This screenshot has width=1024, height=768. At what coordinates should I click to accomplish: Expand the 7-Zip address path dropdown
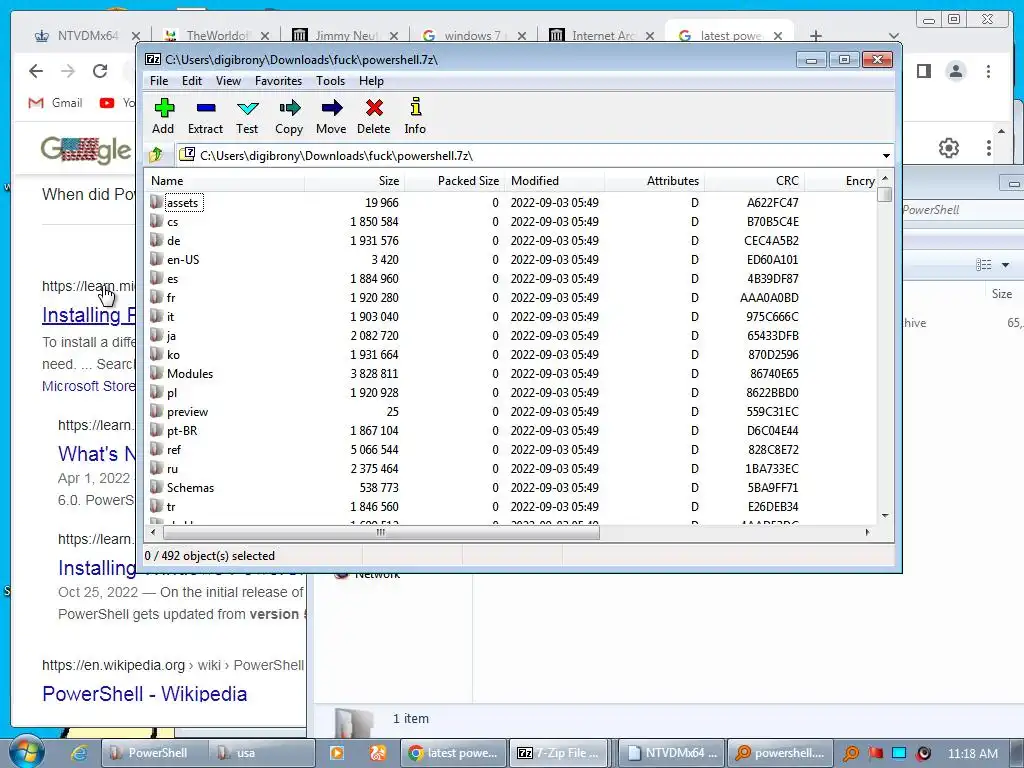[x=886, y=155]
